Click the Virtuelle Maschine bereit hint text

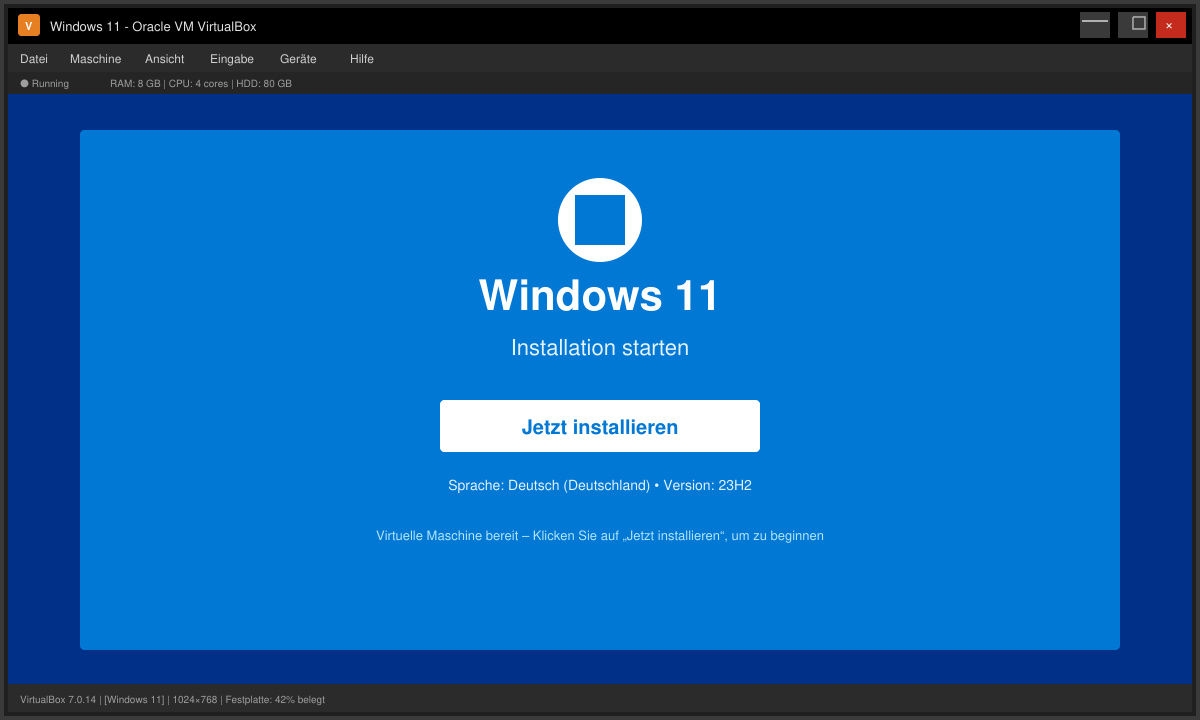coord(600,536)
